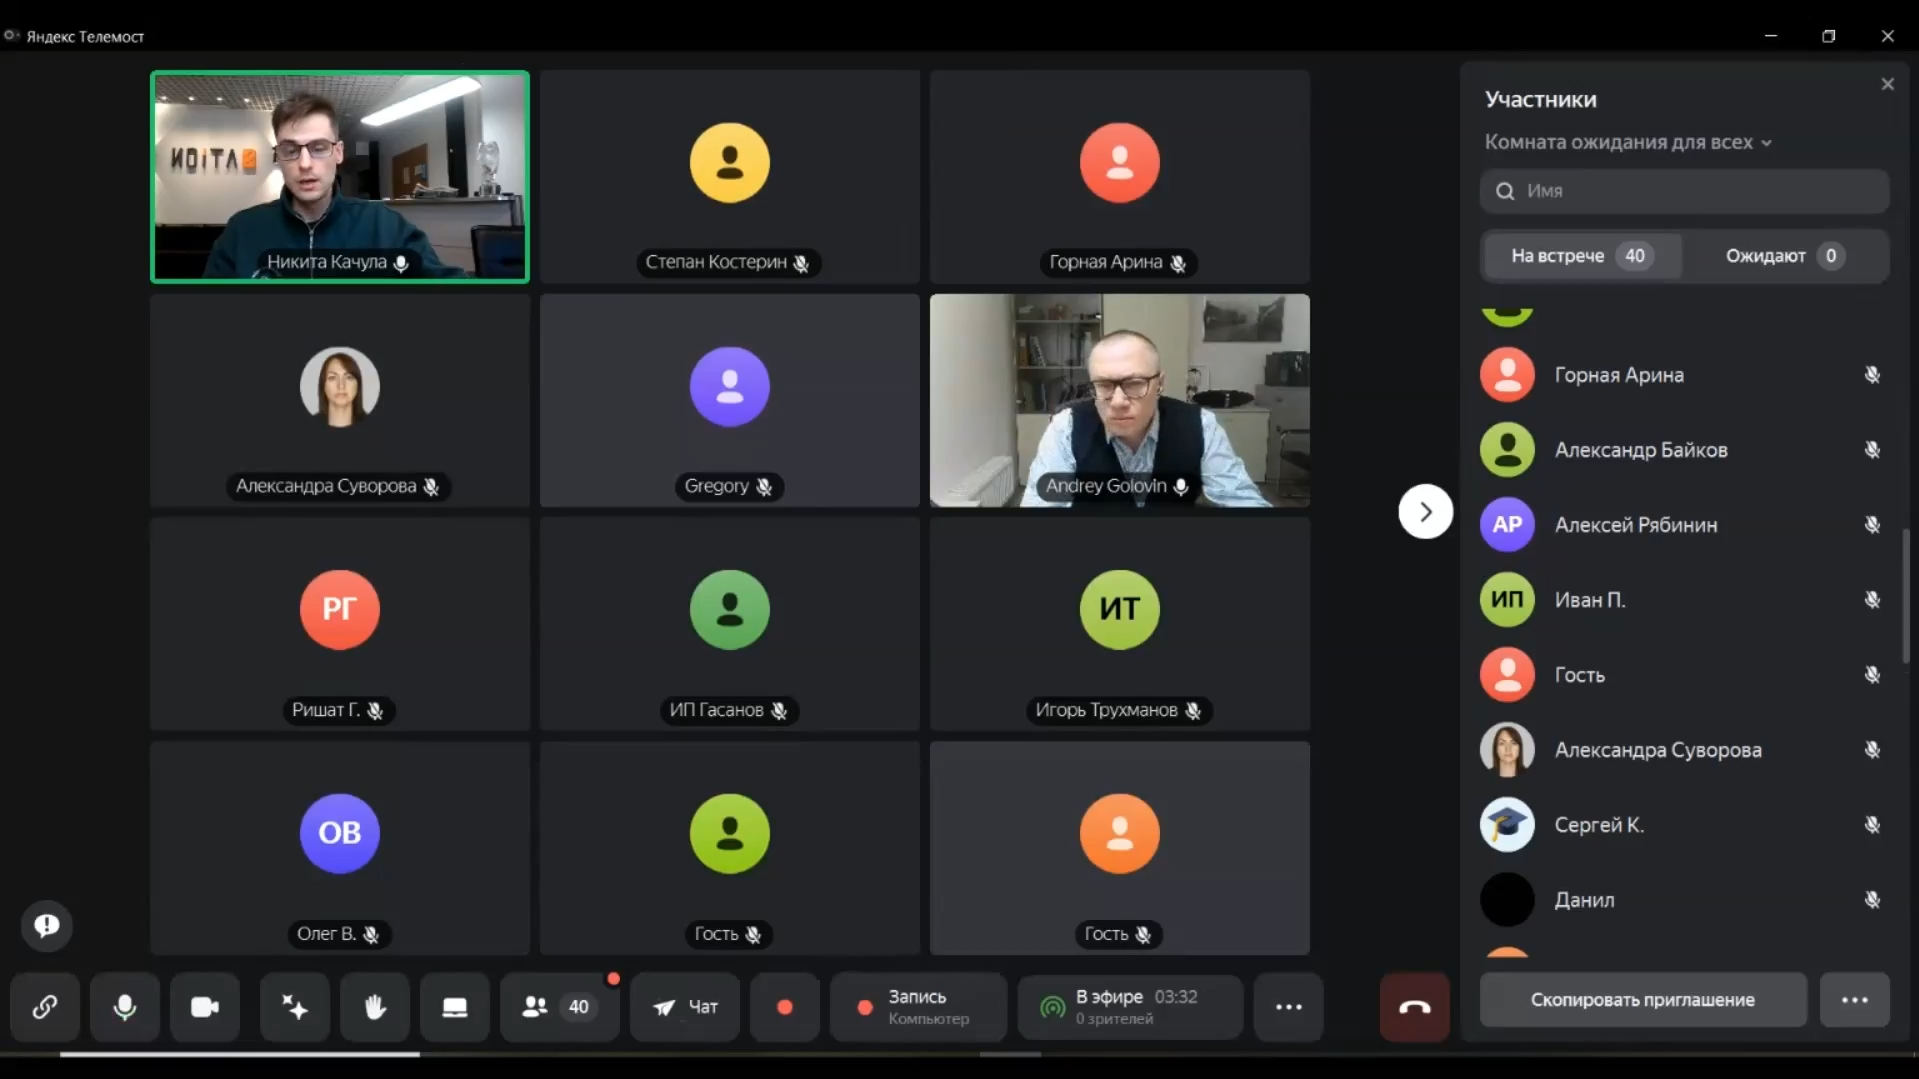
Task: Toggle your camera on or off
Action: click(205, 1007)
